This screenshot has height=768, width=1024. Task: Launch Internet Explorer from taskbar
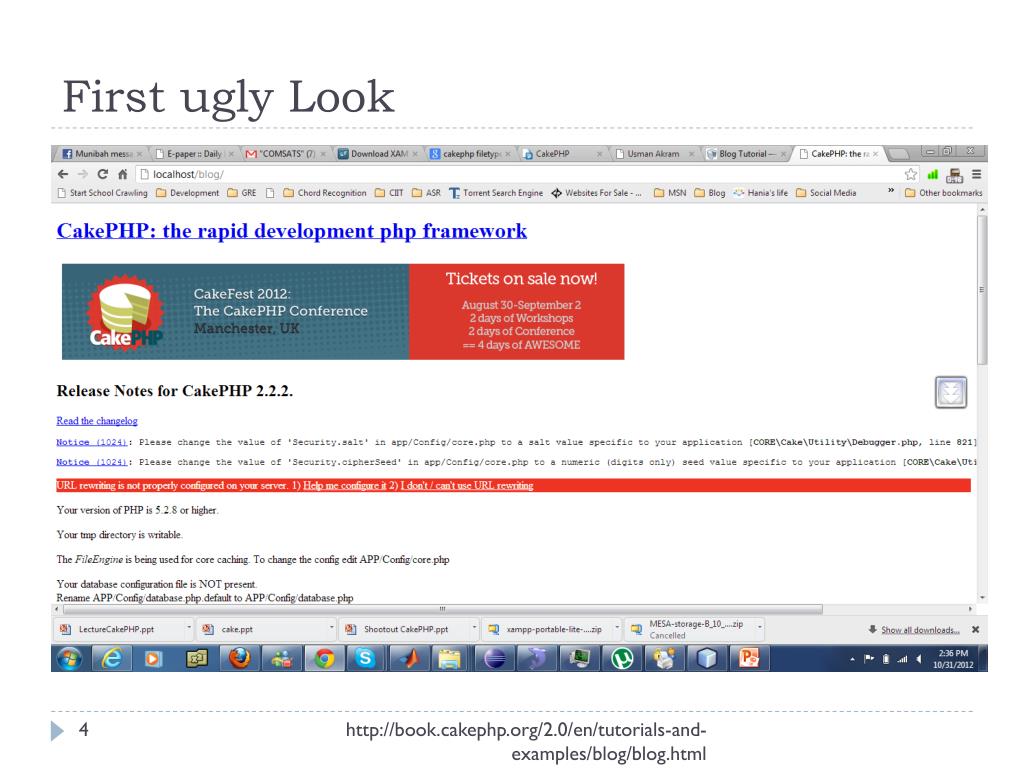112,659
